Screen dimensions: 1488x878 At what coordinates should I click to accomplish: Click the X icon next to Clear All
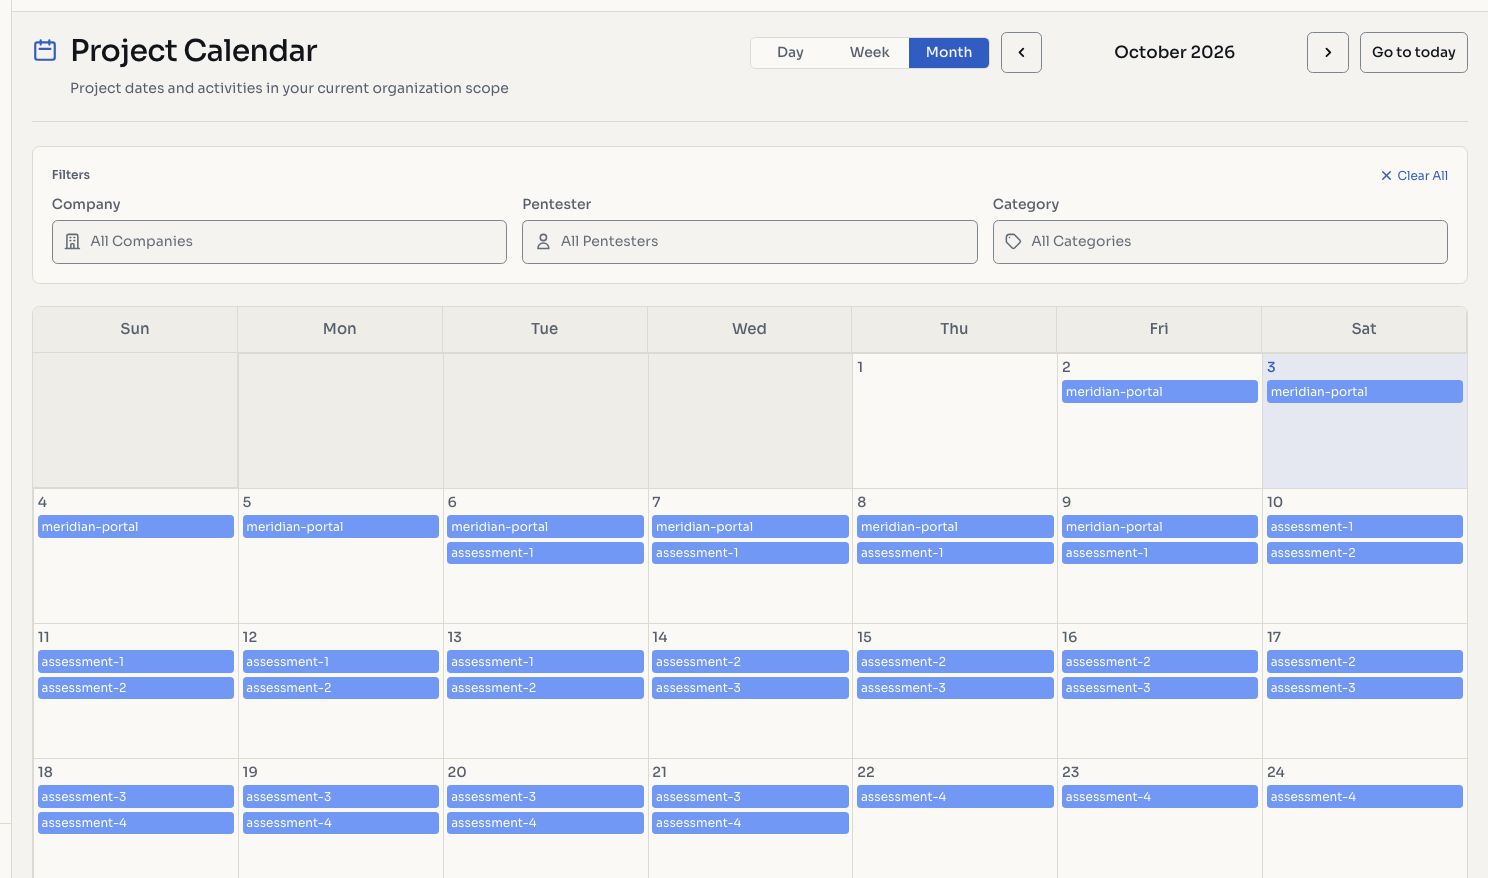(1386, 176)
